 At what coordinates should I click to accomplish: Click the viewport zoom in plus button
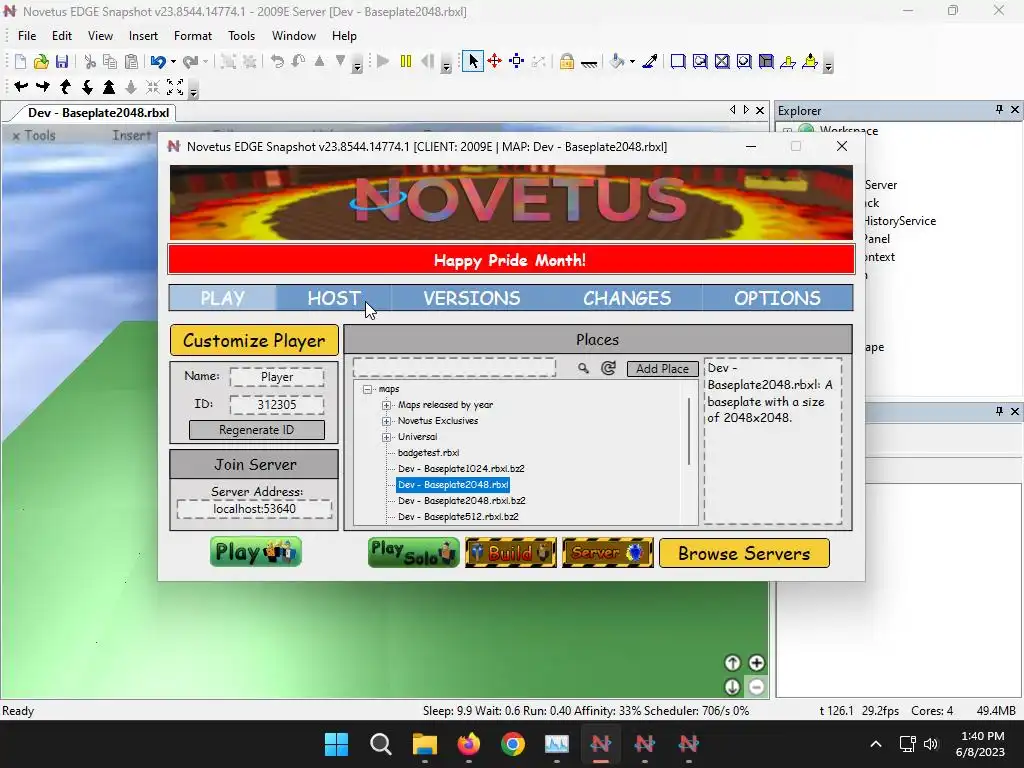756,663
